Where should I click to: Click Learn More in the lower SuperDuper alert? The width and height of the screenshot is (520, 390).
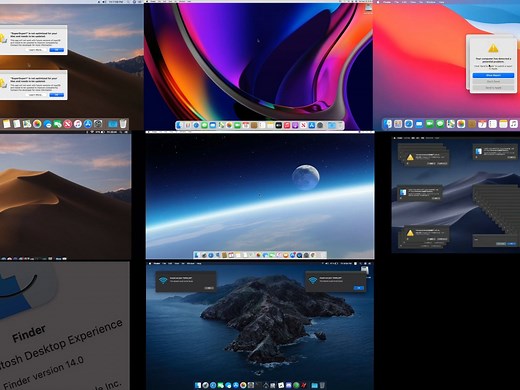click(x=35, y=95)
